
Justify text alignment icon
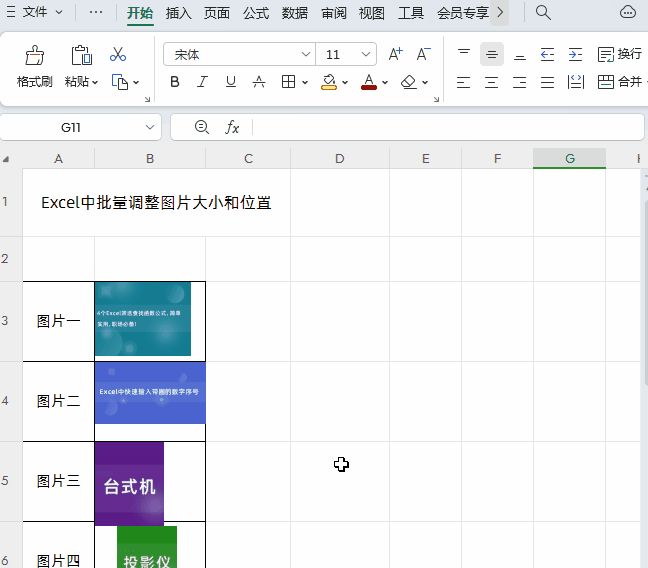tap(547, 82)
